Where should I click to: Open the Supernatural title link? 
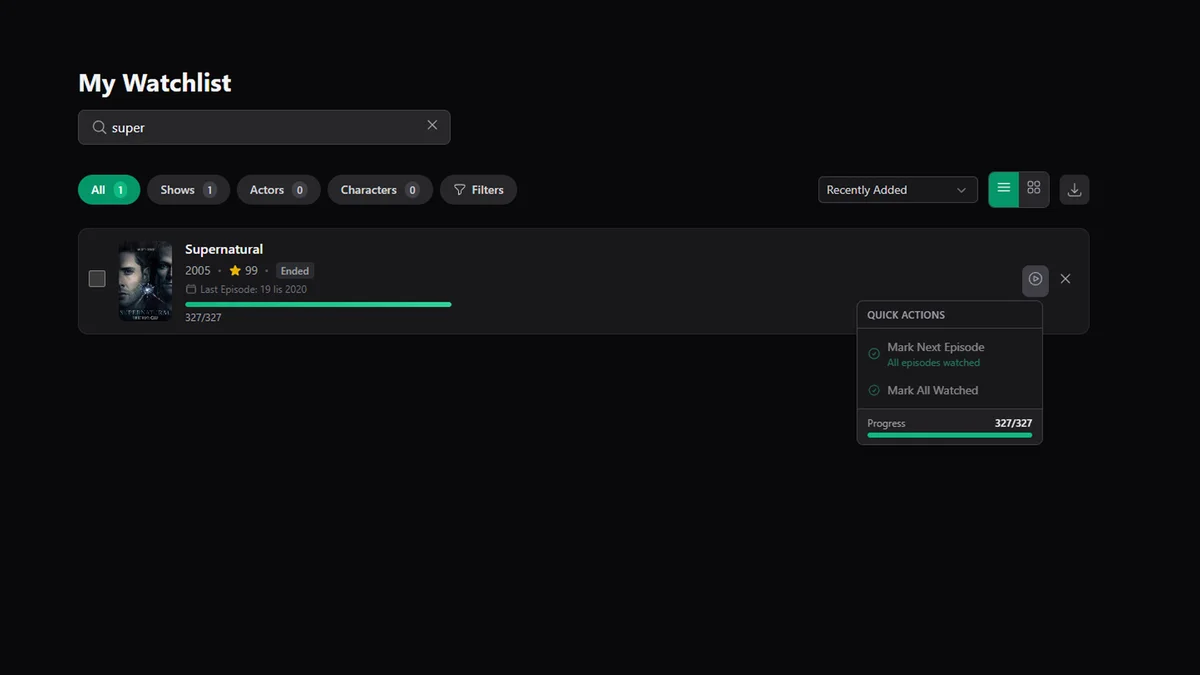(x=224, y=249)
